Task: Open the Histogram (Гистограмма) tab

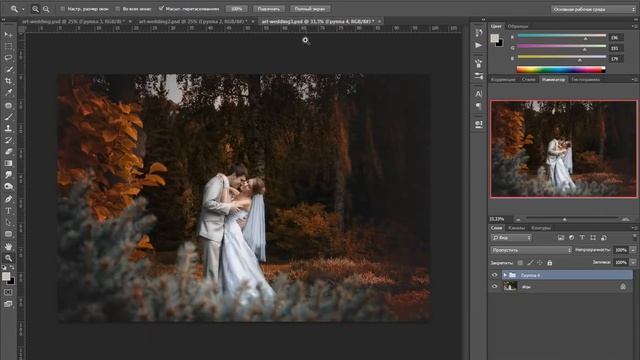Action: tap(585, 80)
